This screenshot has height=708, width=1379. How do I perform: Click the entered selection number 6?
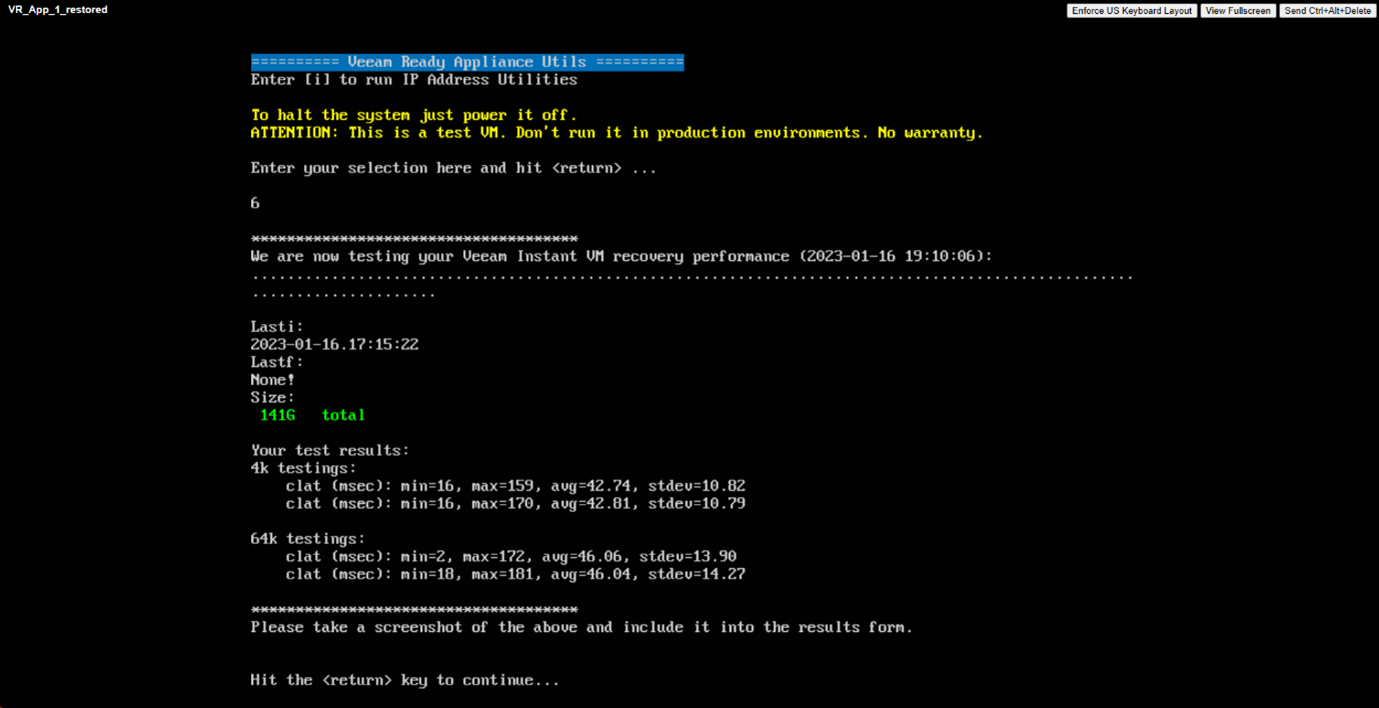pyautogui.click(x=255, y=203)
